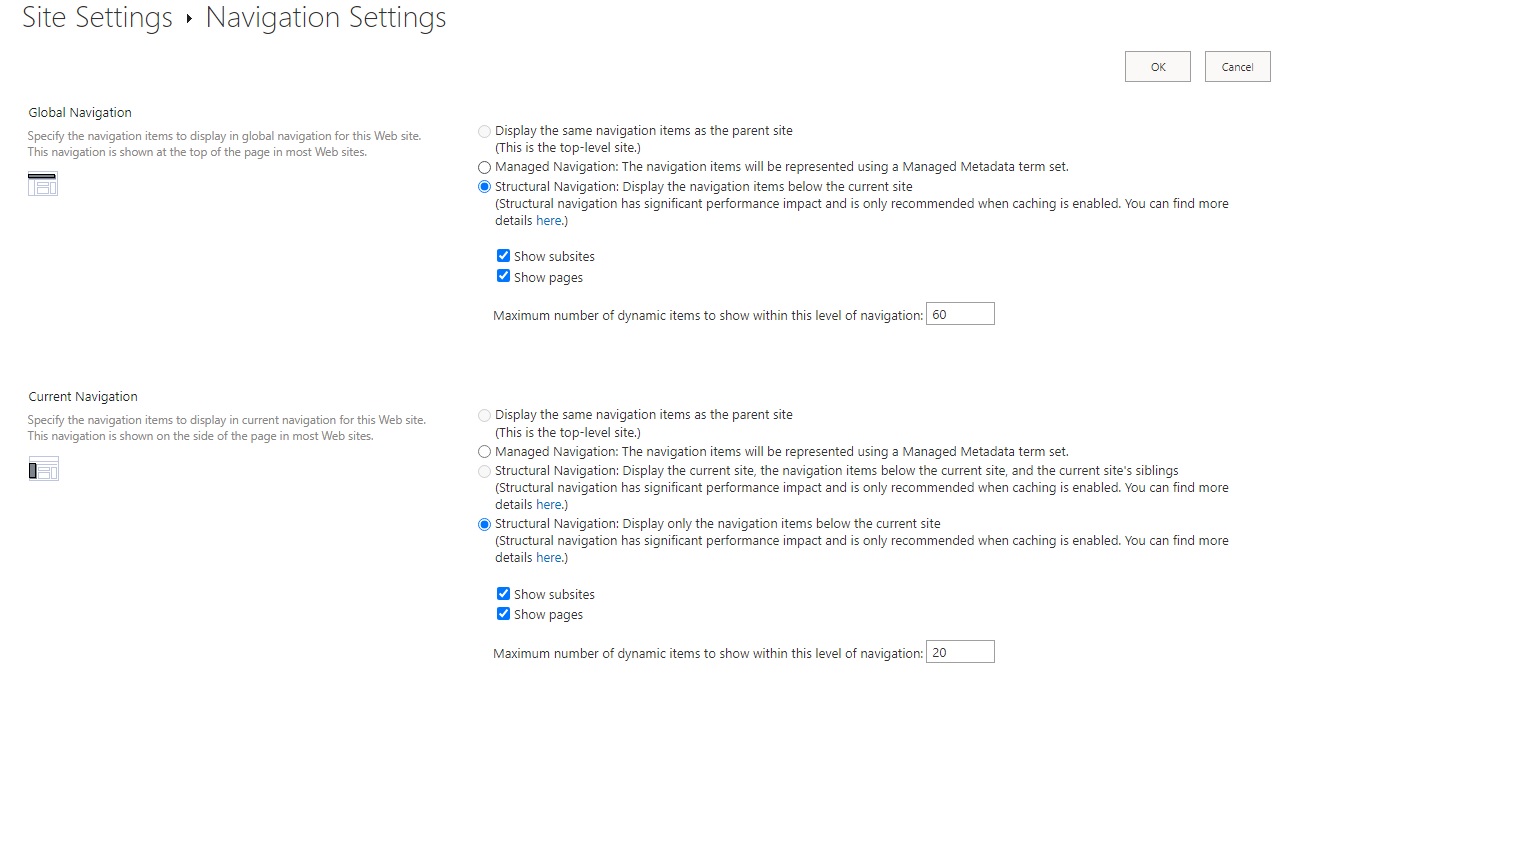Select Structural Navigation for Global Navigation

[x=484, y=186]
